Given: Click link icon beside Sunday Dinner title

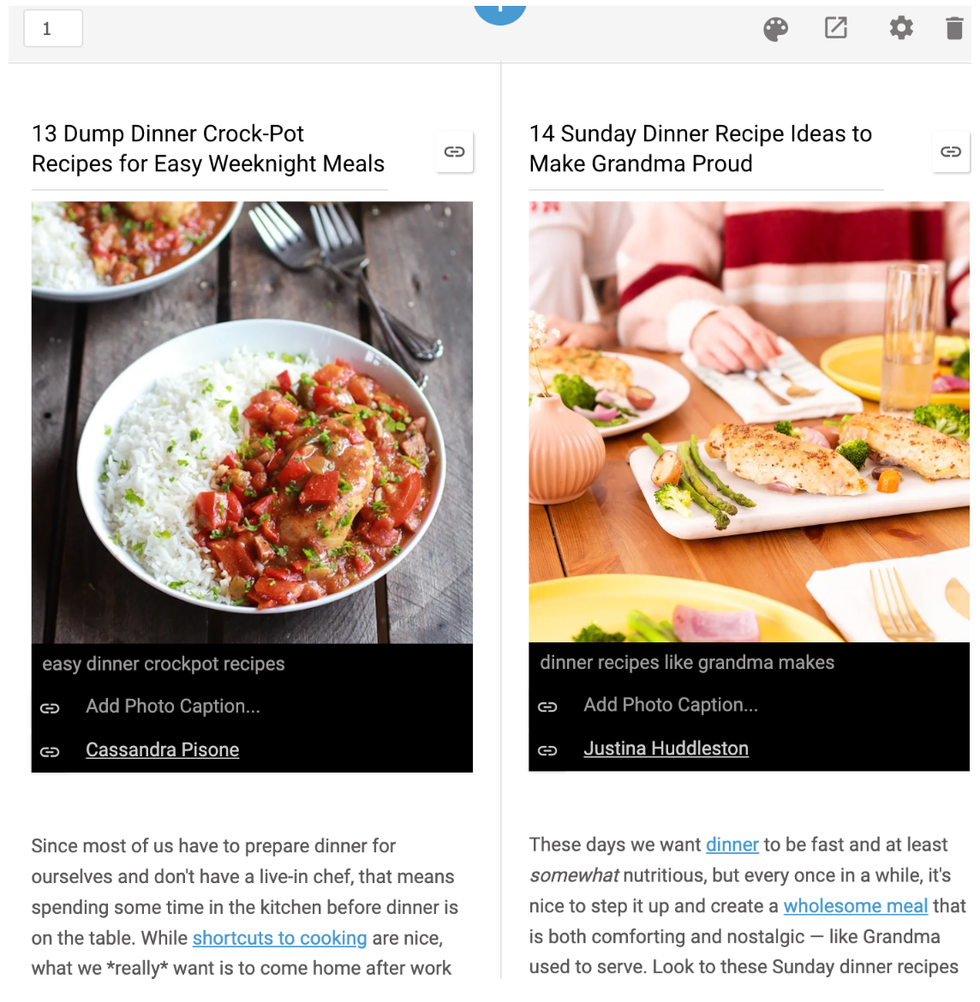Looking at the screenshot, I should pyautogui.click(x=951, y=152).
